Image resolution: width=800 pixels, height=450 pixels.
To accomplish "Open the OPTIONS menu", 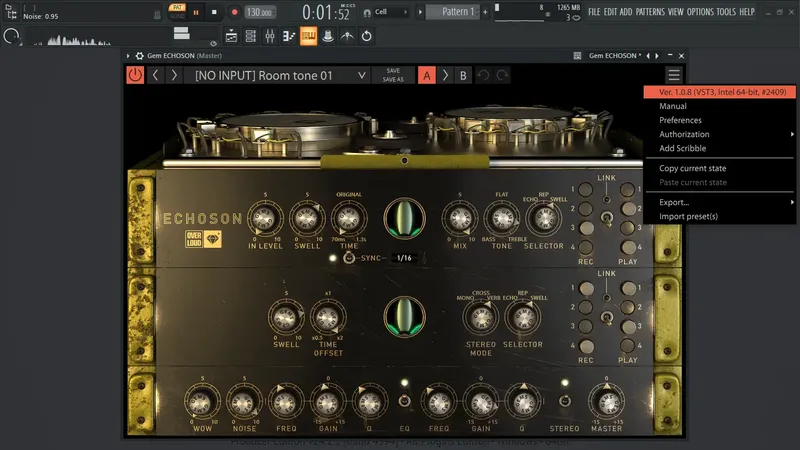I will [x=700, y=12].
